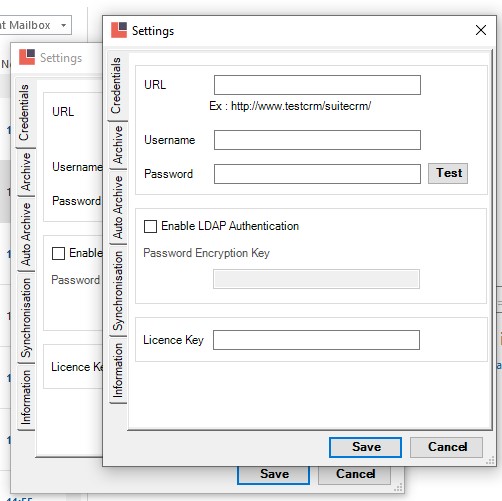502x501 pixels.
Task: Open the Auto Archive tab in front dialog
Action: [118, 207]
